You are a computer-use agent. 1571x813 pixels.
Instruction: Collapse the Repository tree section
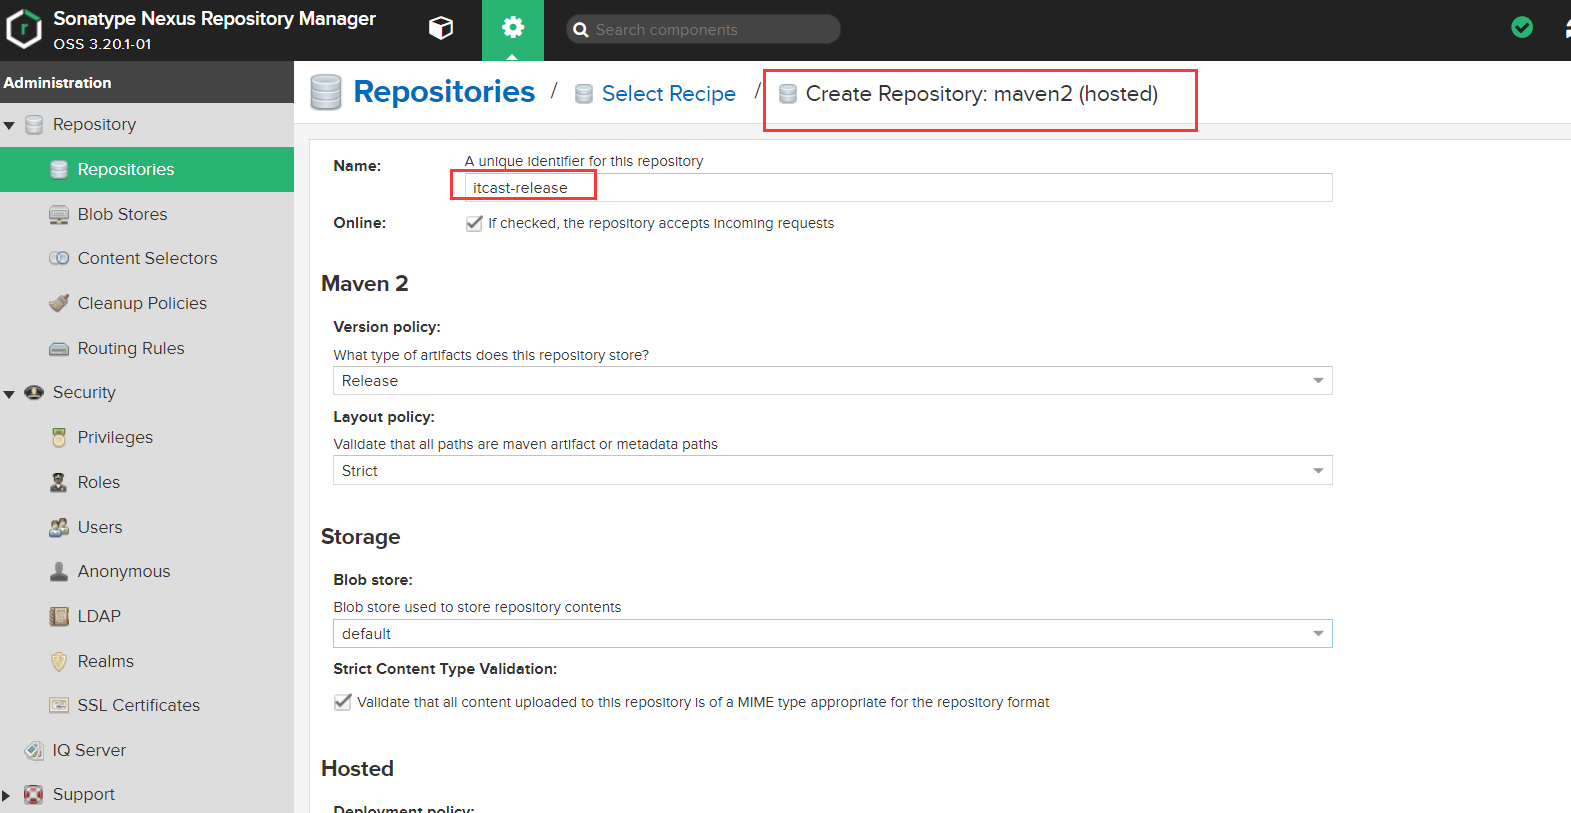tap(9, 126)
